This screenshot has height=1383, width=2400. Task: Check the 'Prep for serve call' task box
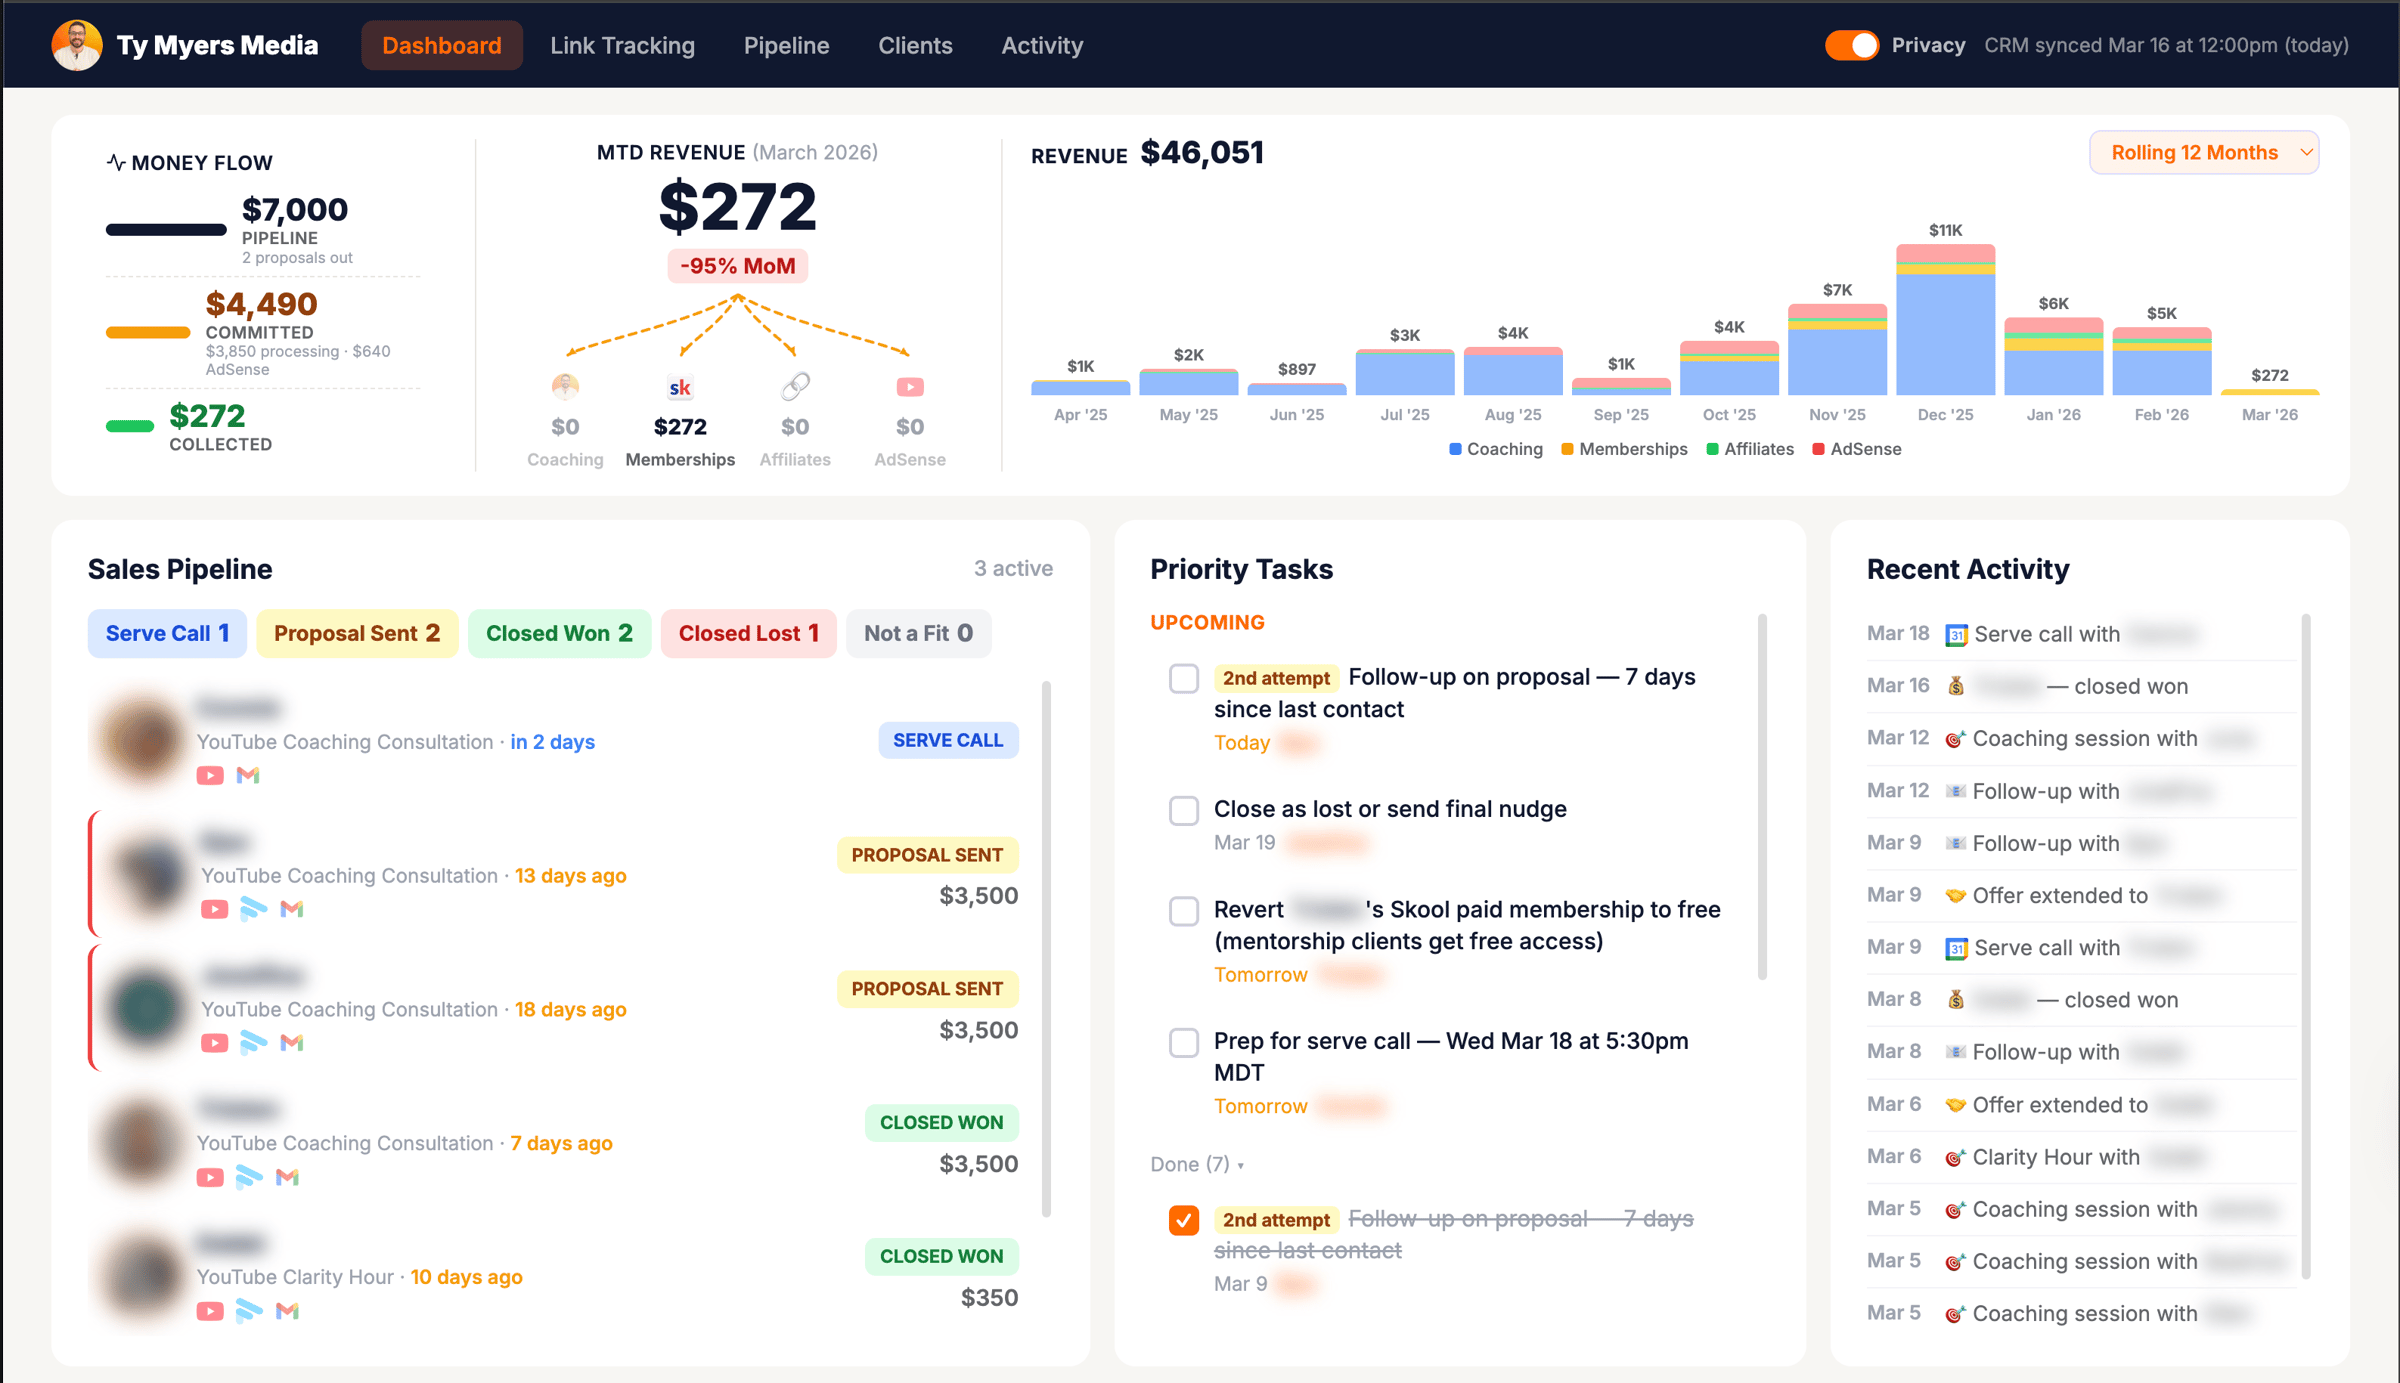click(x=1184, y=1042)
